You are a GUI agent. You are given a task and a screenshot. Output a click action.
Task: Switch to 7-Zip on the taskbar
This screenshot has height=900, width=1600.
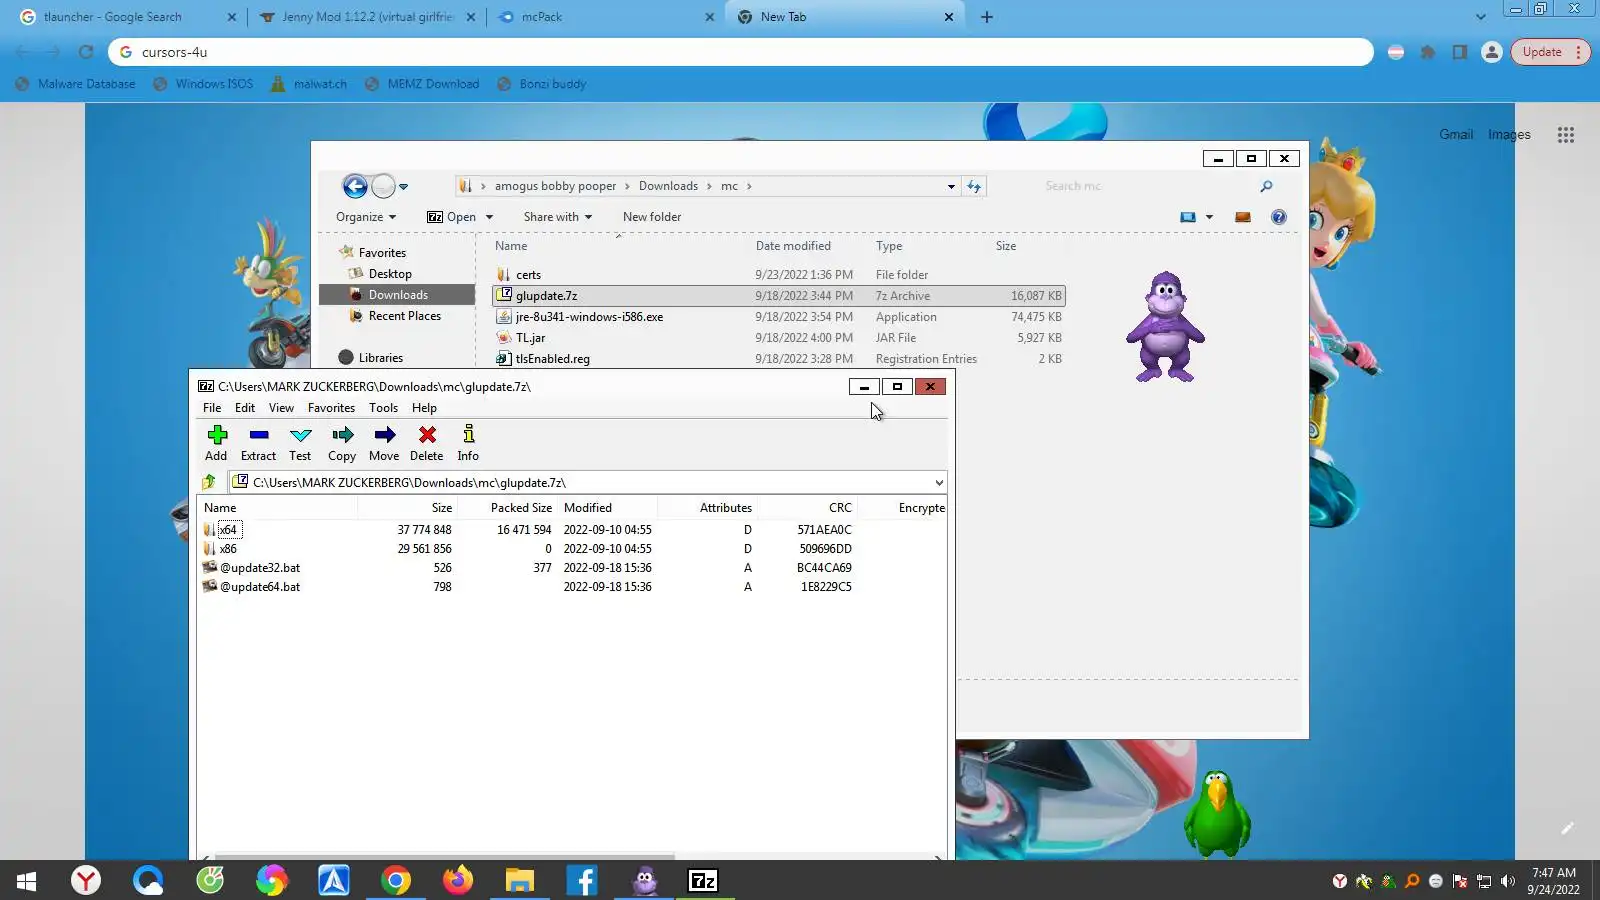[x=704, y=880]
